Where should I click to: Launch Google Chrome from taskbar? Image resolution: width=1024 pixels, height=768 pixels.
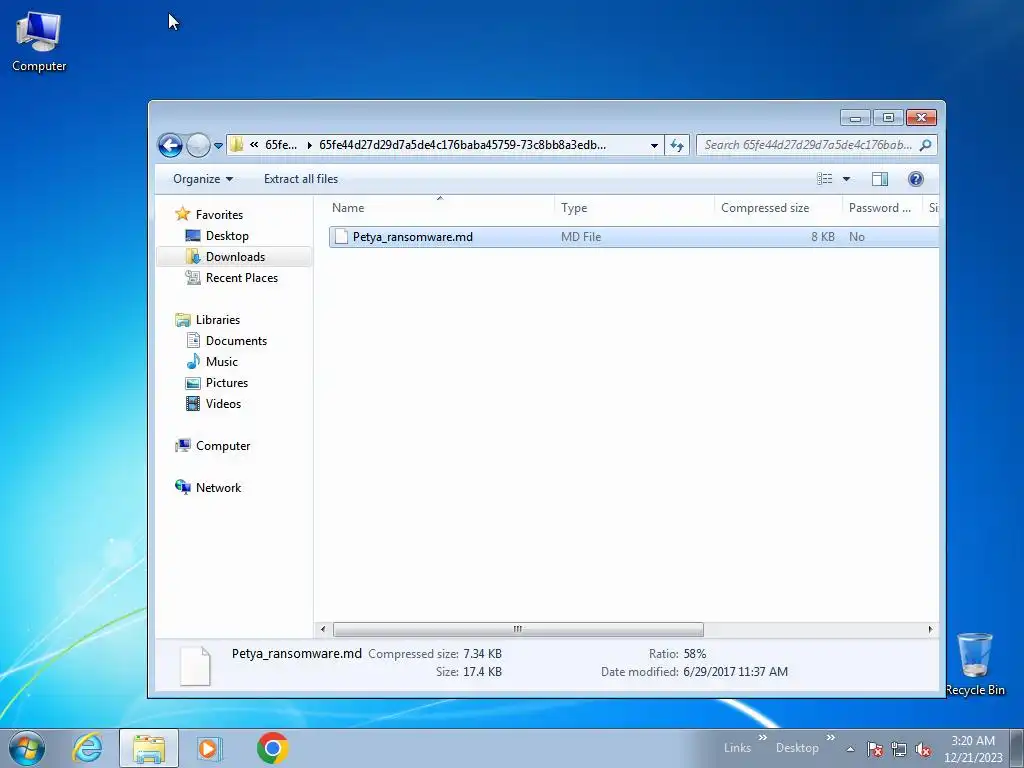(272, 748)
